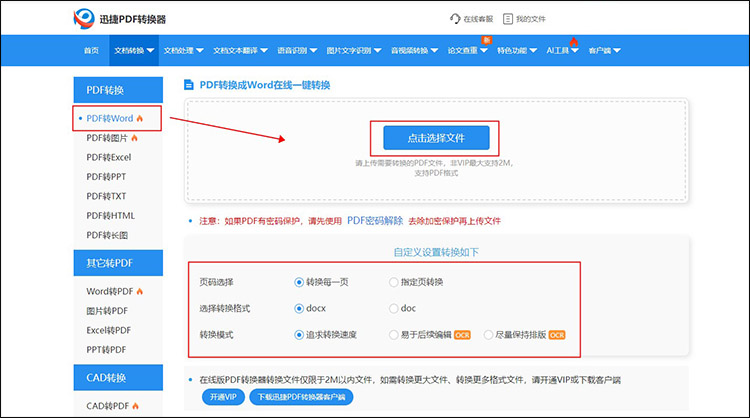Go to 首页 in navigation bar
The image size is (750, 418).
91,50
